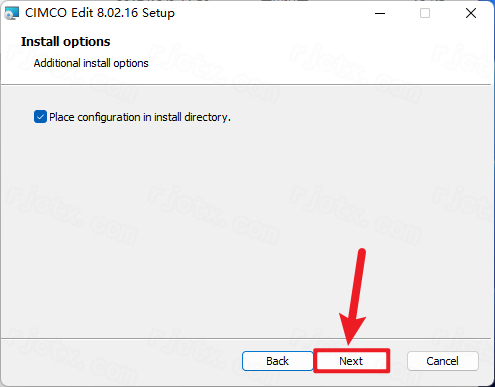Viewport: 495px width, 387px height.
Task: Click the CIMCO Edit installer title icon
Action: pyautogui.click(x=12, y=13)
